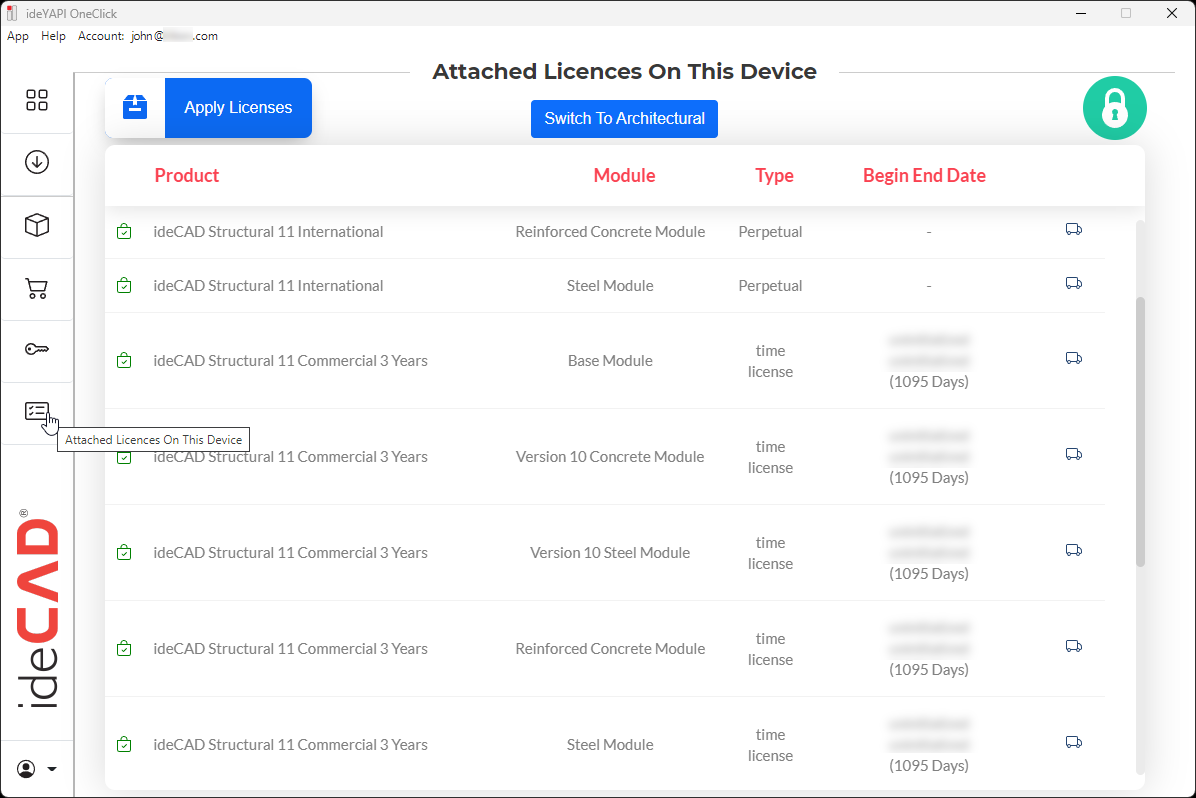Open the attached licences checklist sidebar icon
This screenshot has height=798, width=1196.
(x=37, y=411)
